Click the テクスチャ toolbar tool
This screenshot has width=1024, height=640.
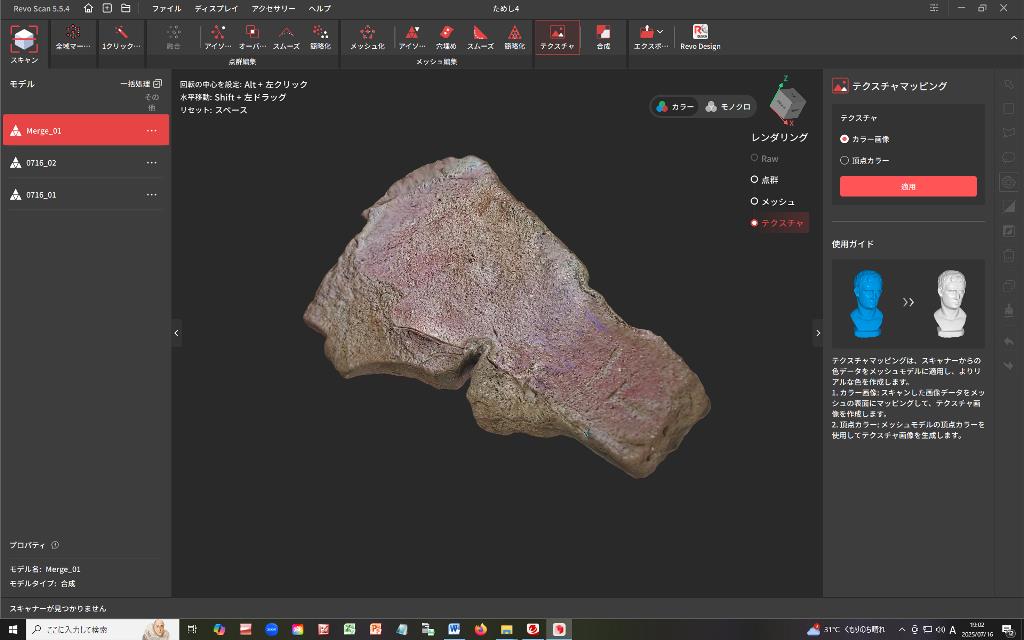coord(557,38)
